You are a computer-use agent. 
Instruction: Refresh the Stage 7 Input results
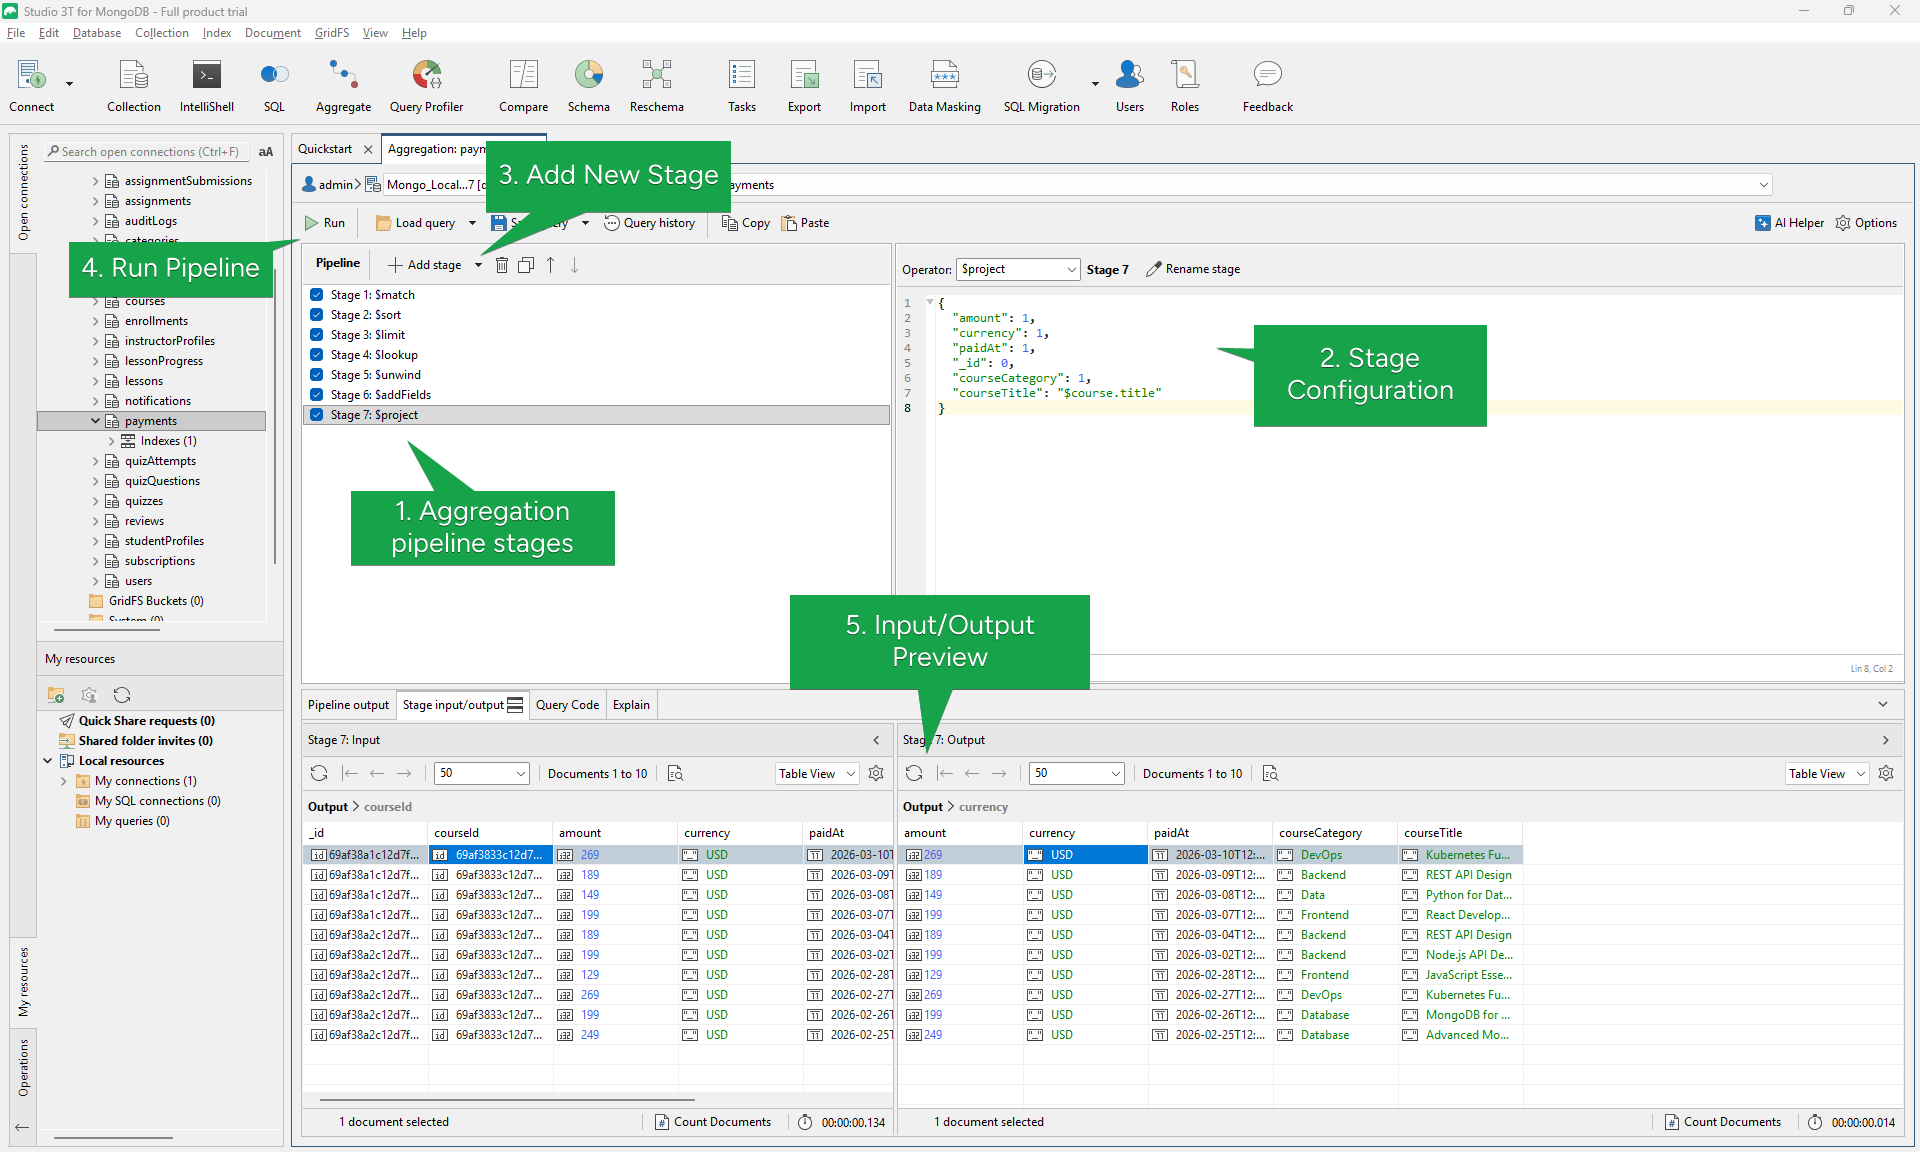point(319,773)
